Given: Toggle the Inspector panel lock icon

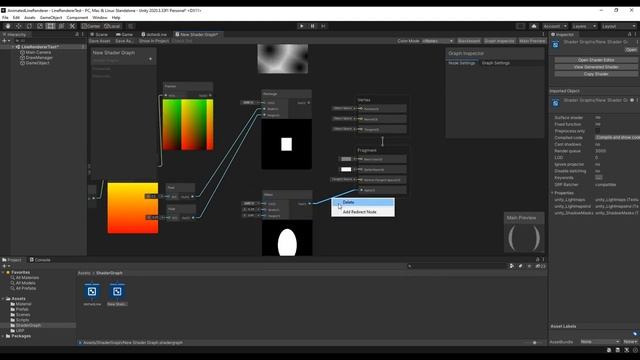Looking at the screenshot, I should [629, 35].
